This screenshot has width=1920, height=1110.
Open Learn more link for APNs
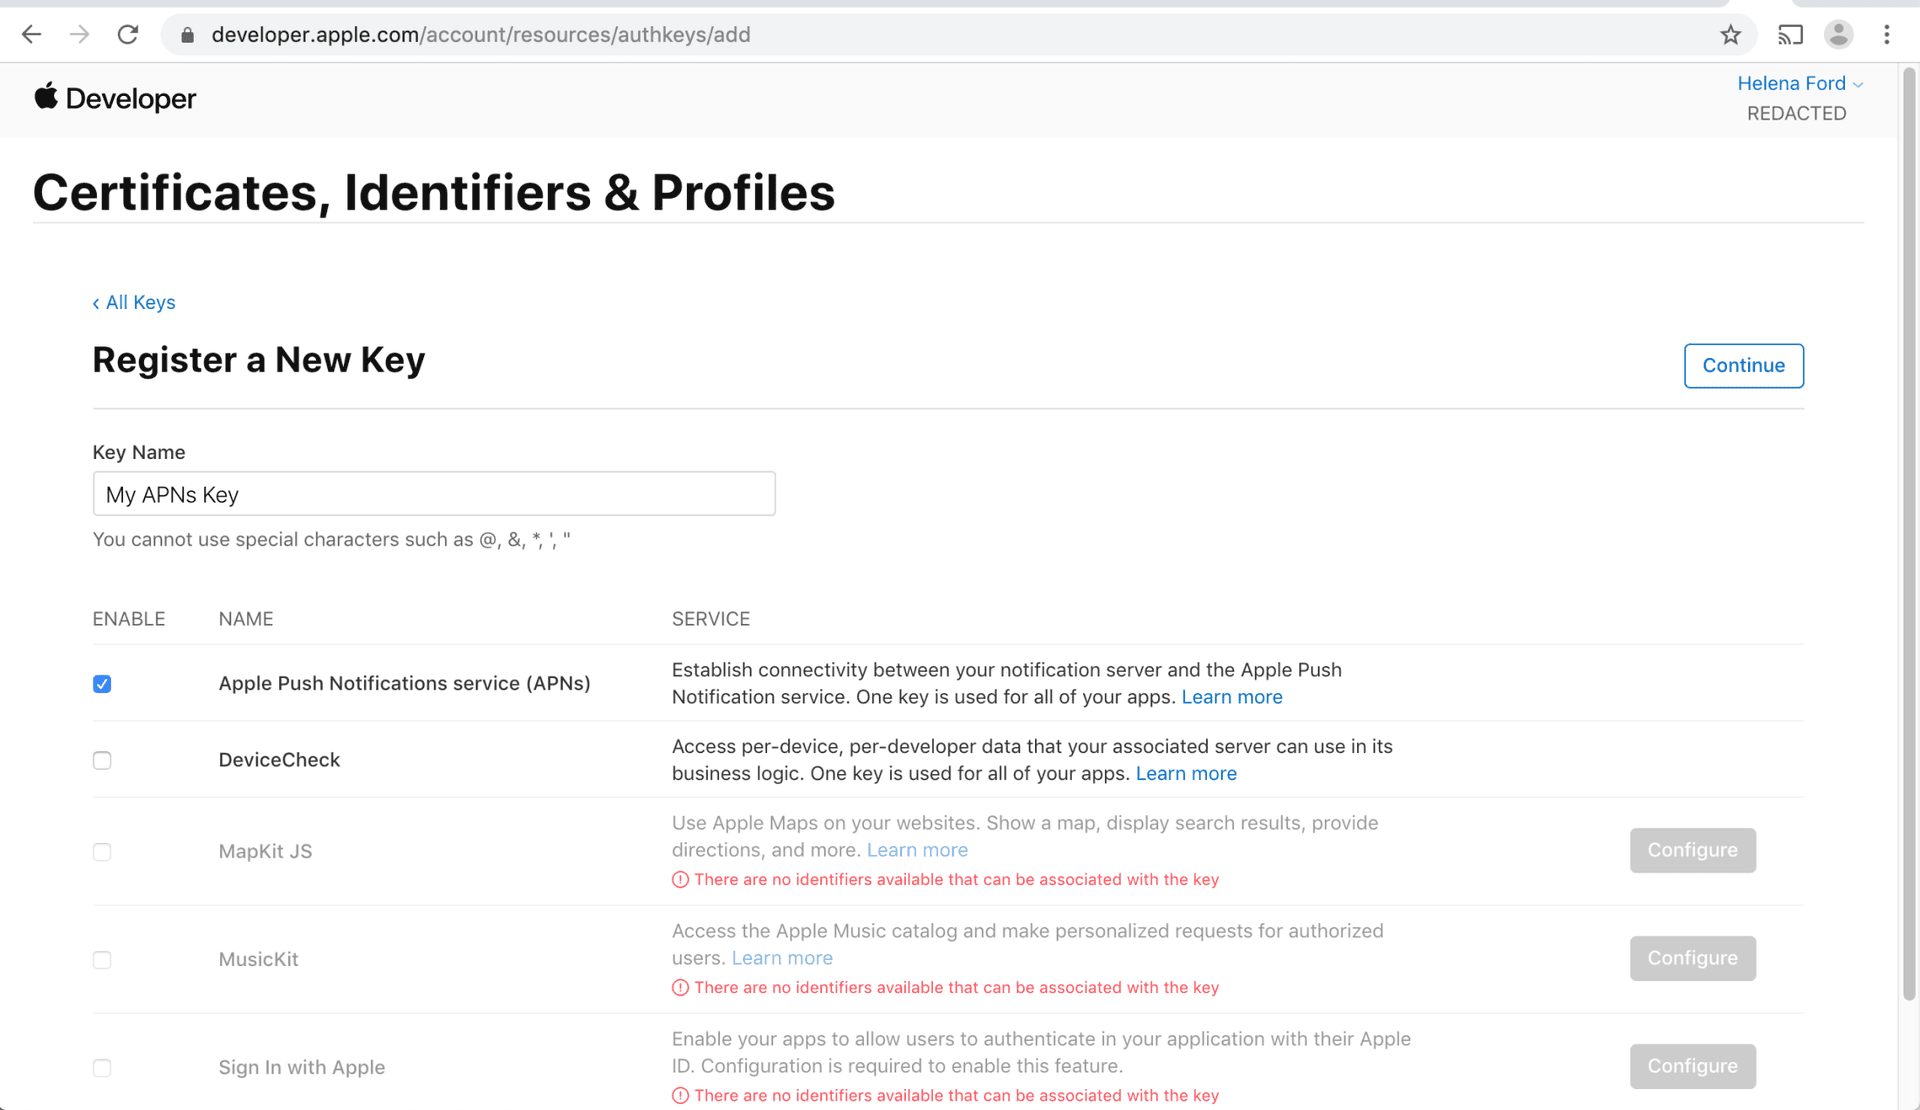1231,697
